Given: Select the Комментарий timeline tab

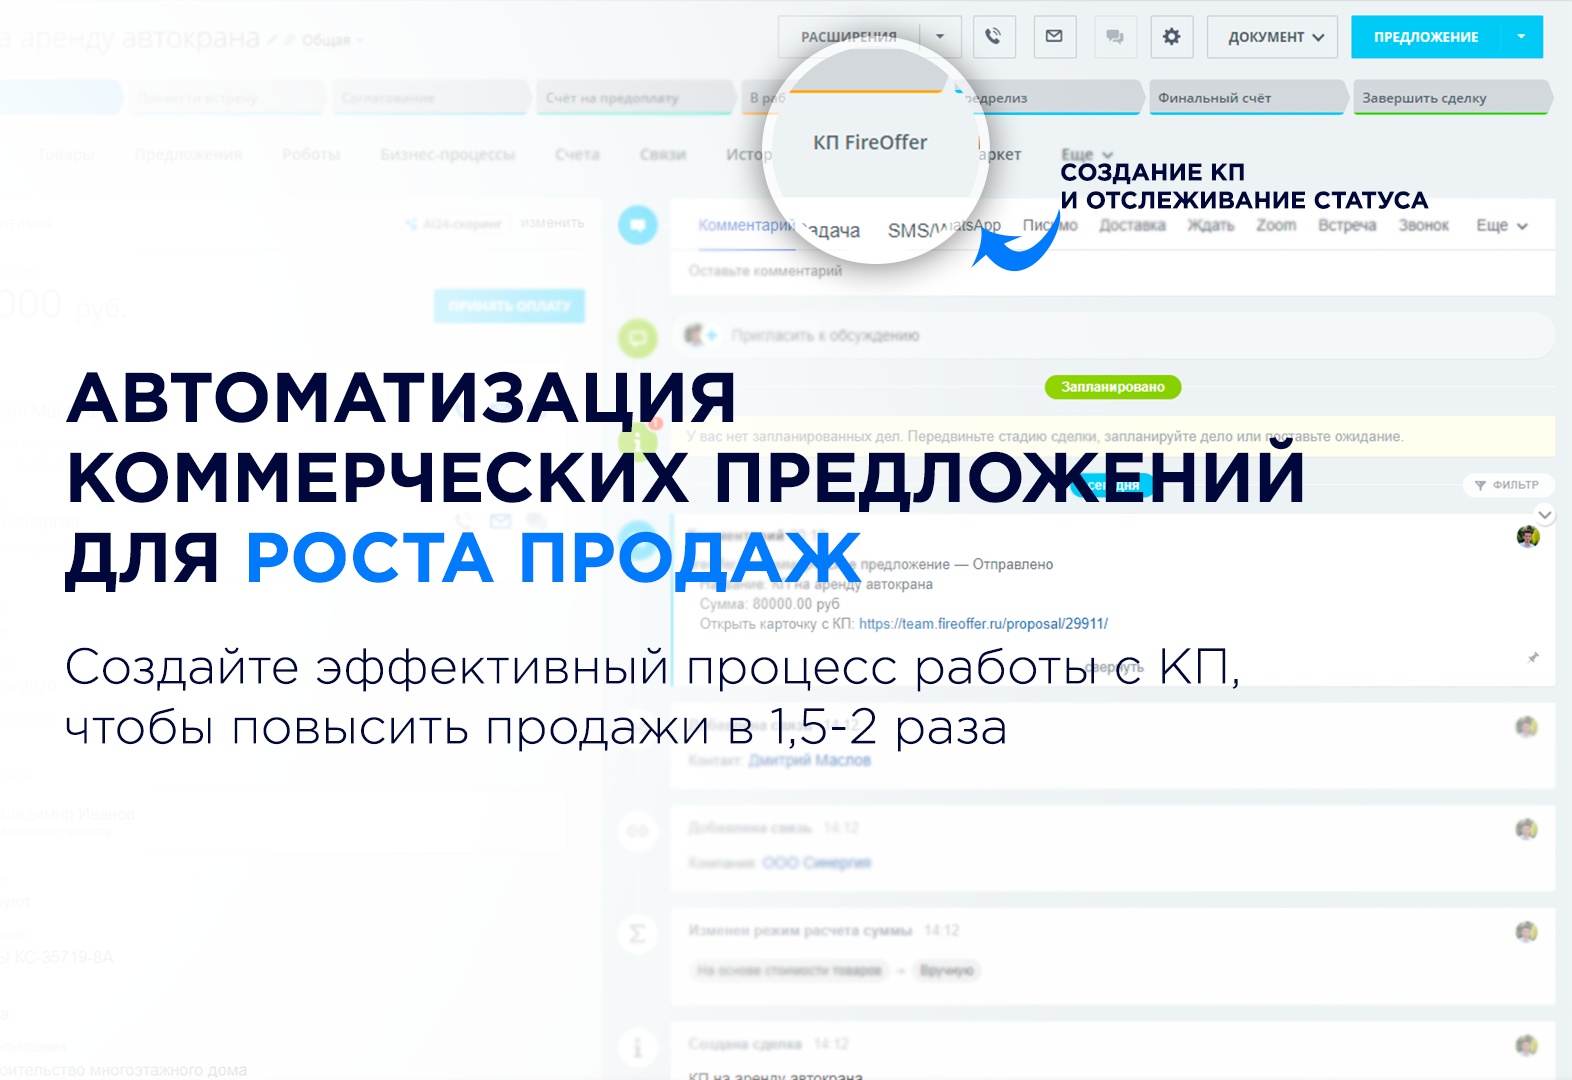Looking at the screenshot, I should coord(746,226).
